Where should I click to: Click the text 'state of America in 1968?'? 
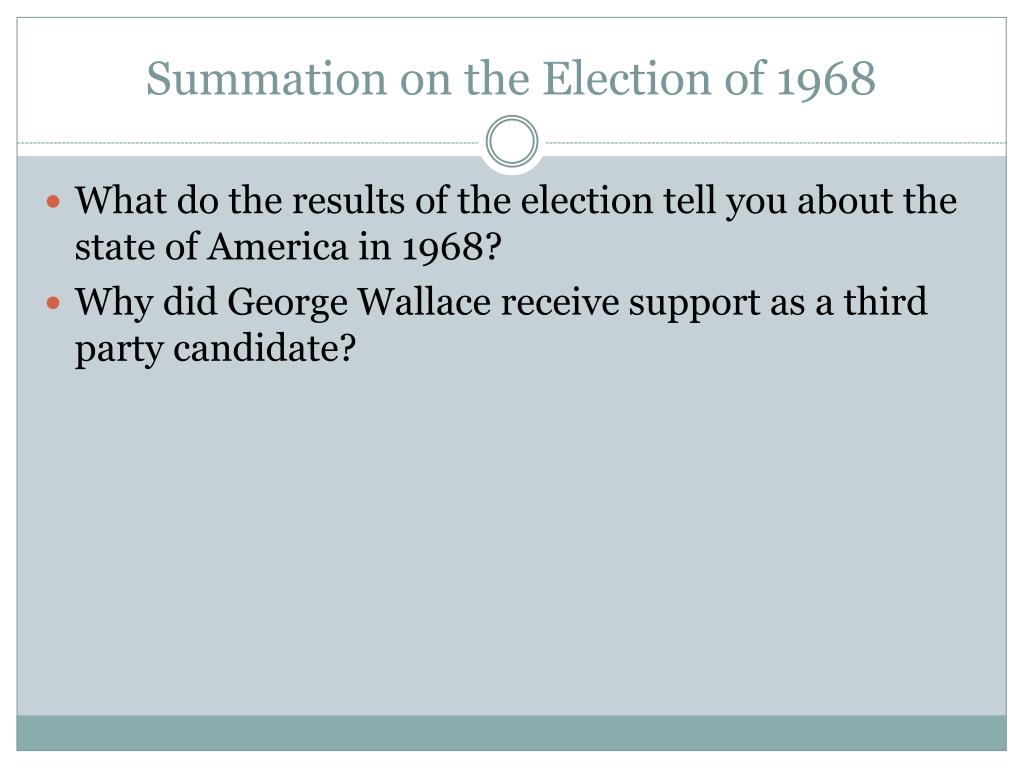(288, 247)
